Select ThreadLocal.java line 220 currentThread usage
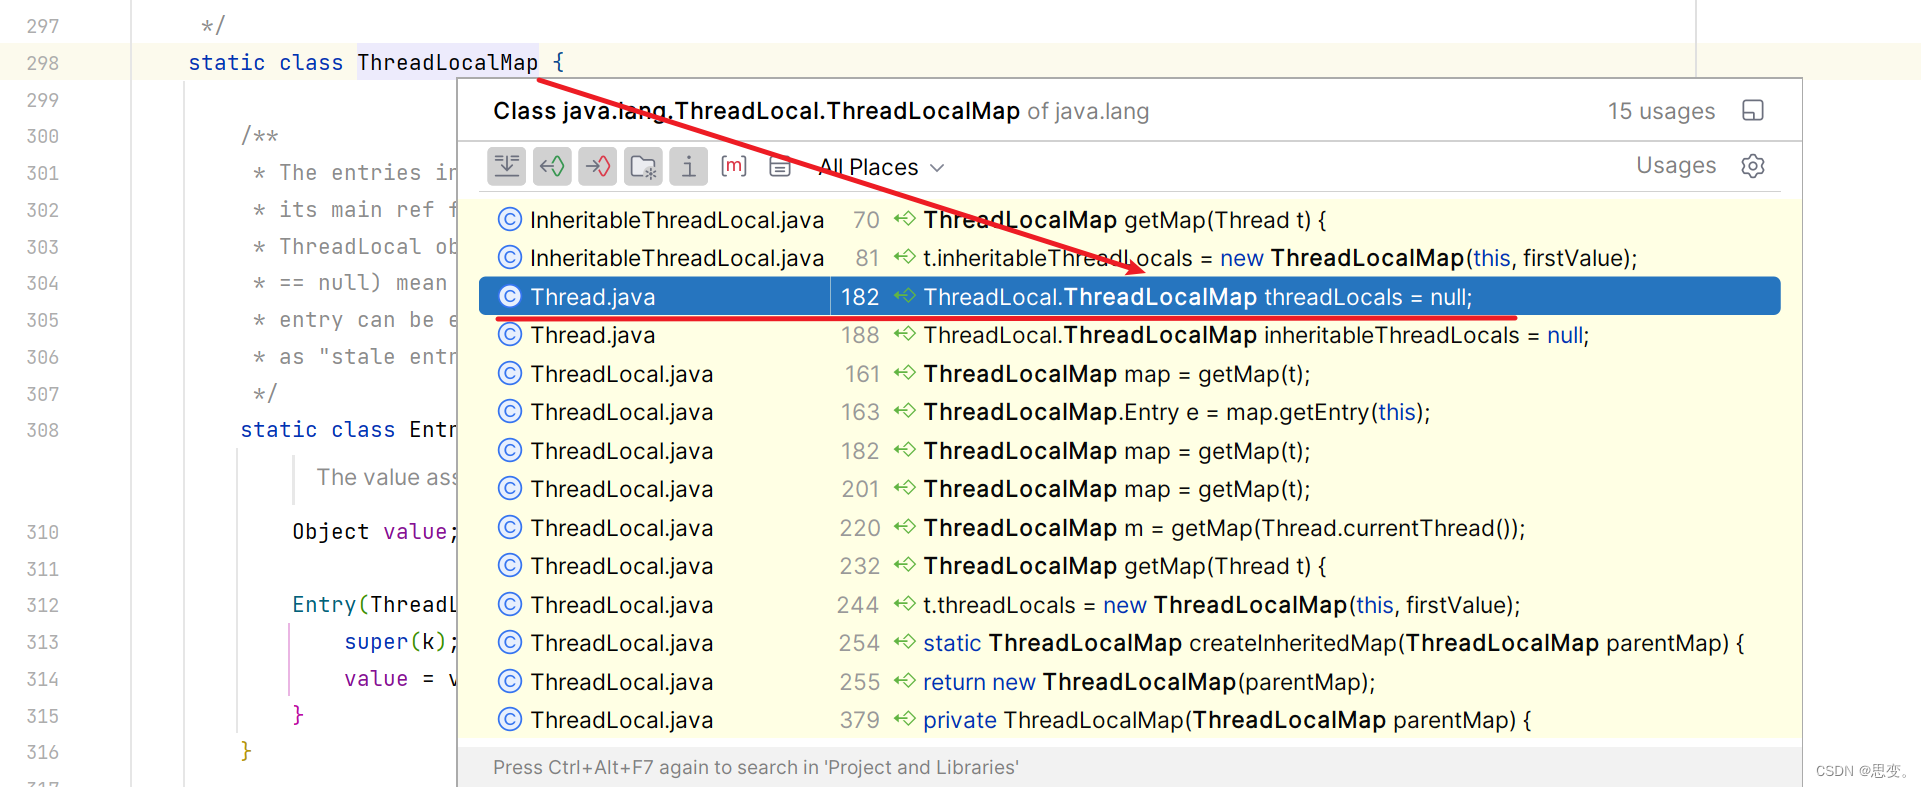 1130,528
